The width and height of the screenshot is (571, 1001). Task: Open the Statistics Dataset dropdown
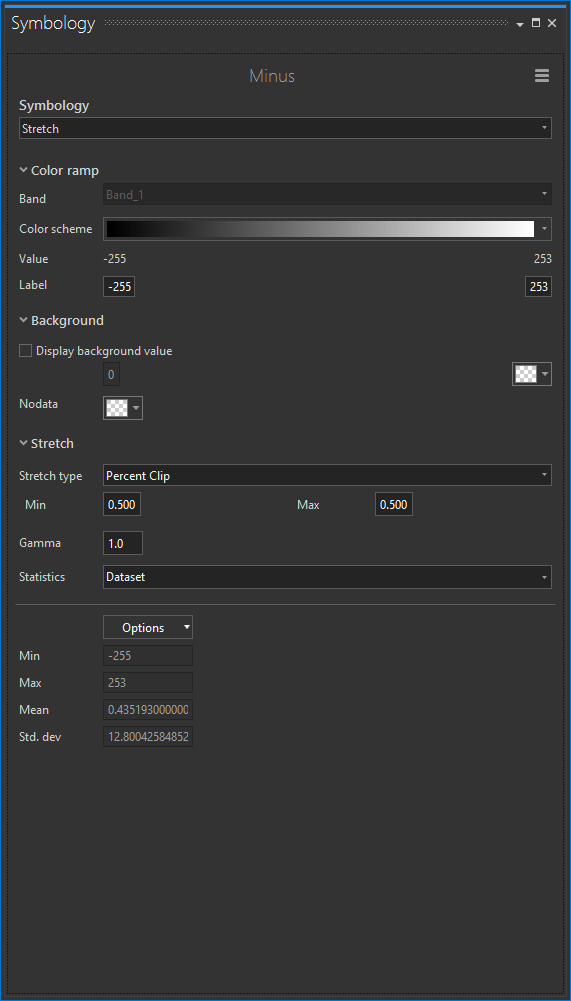point(328,576)
